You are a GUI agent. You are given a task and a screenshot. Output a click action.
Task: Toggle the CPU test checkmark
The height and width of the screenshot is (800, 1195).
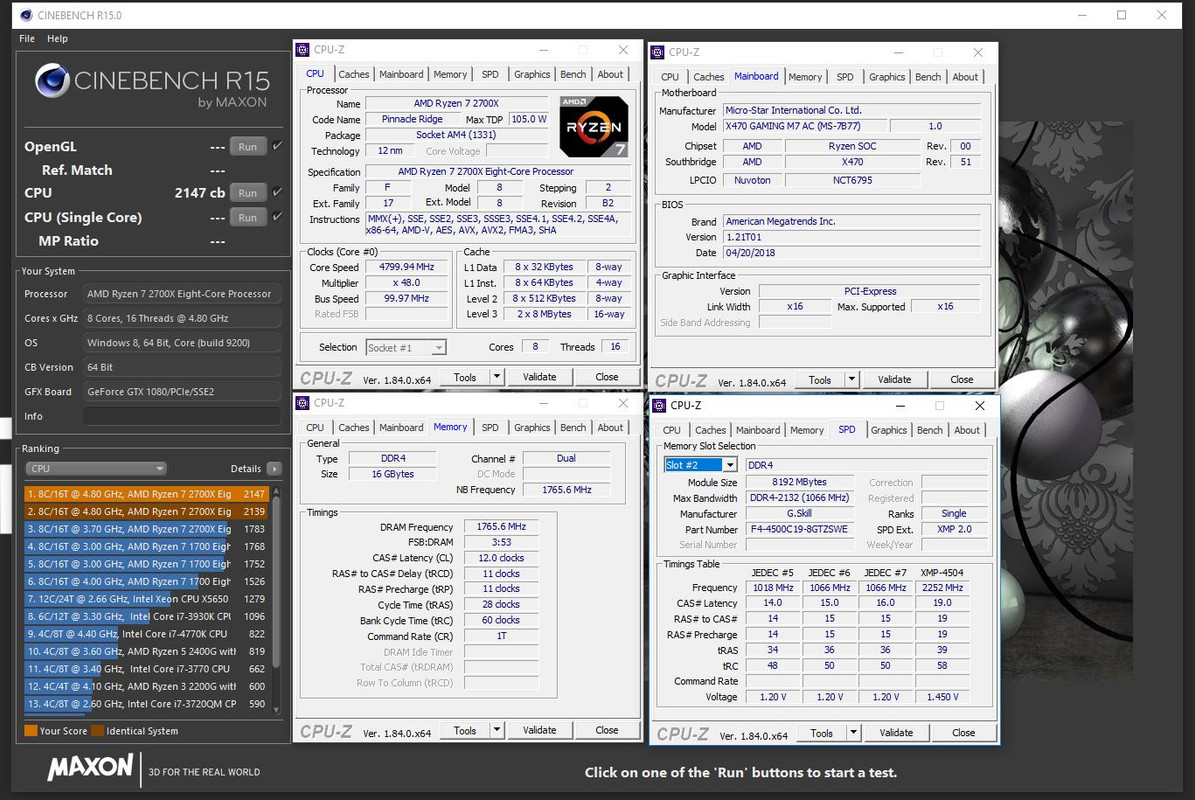(x=277, y=192)
